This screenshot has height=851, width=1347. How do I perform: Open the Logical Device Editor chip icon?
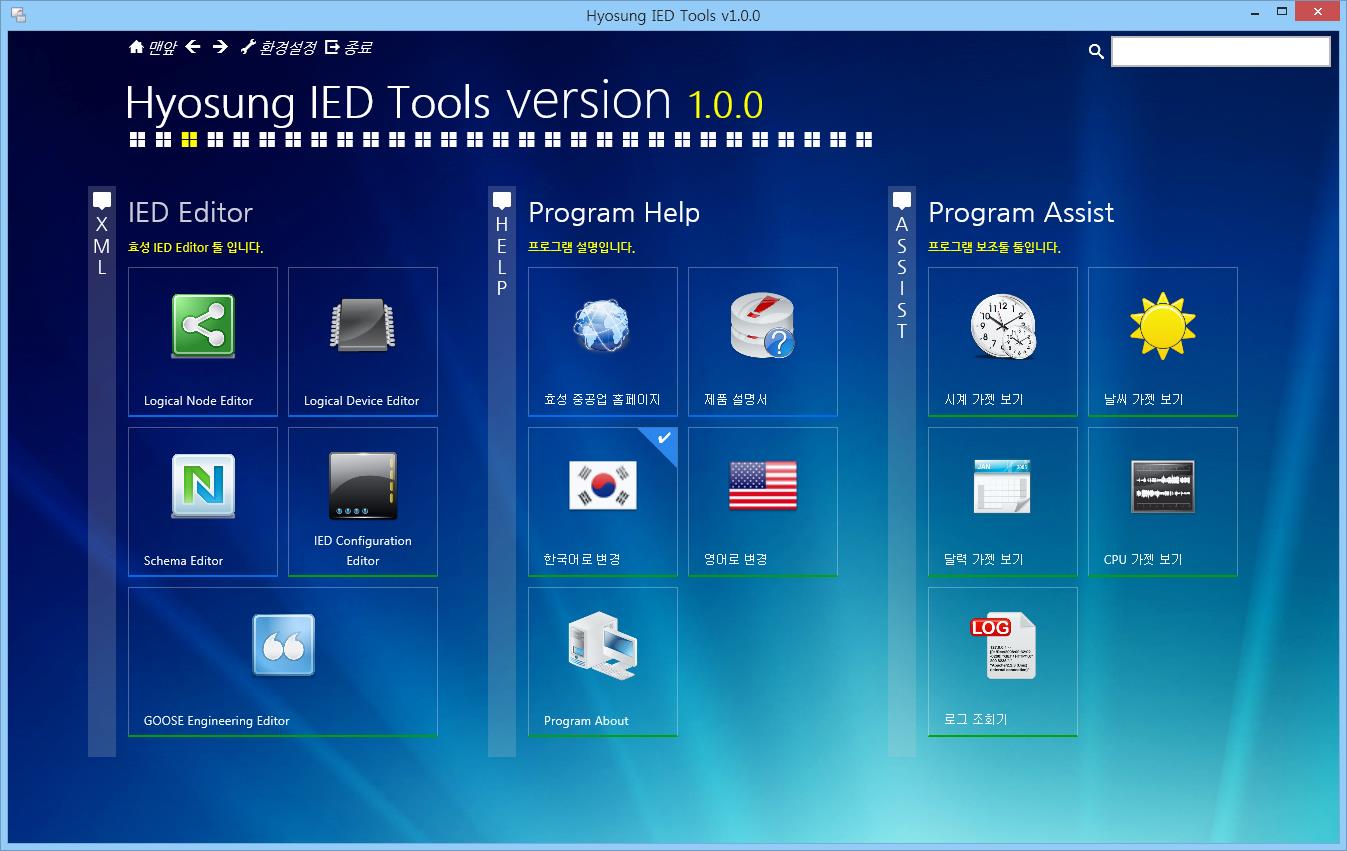point(362,326)
